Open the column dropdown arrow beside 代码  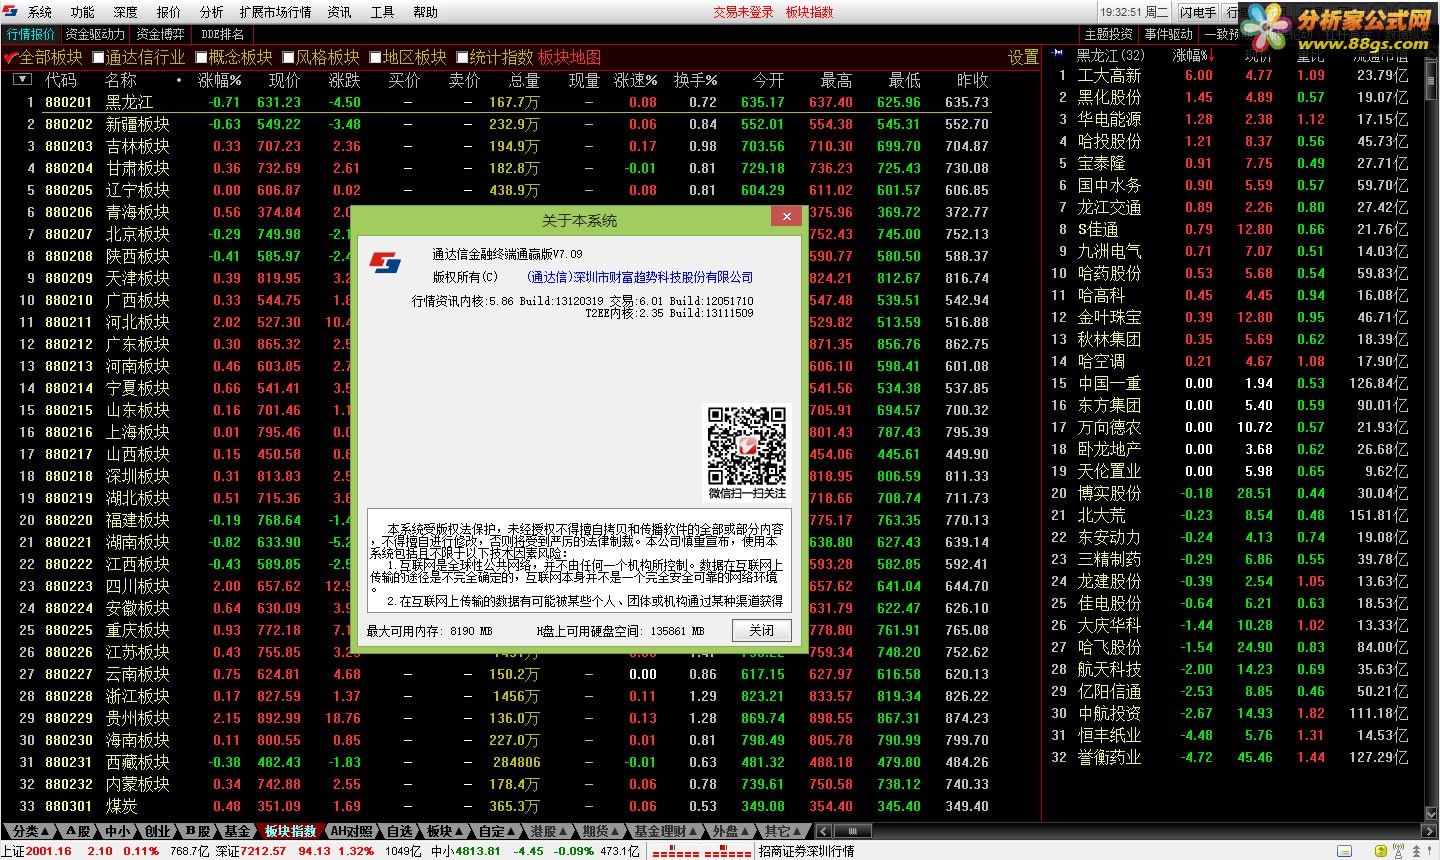tap(22, 80)
